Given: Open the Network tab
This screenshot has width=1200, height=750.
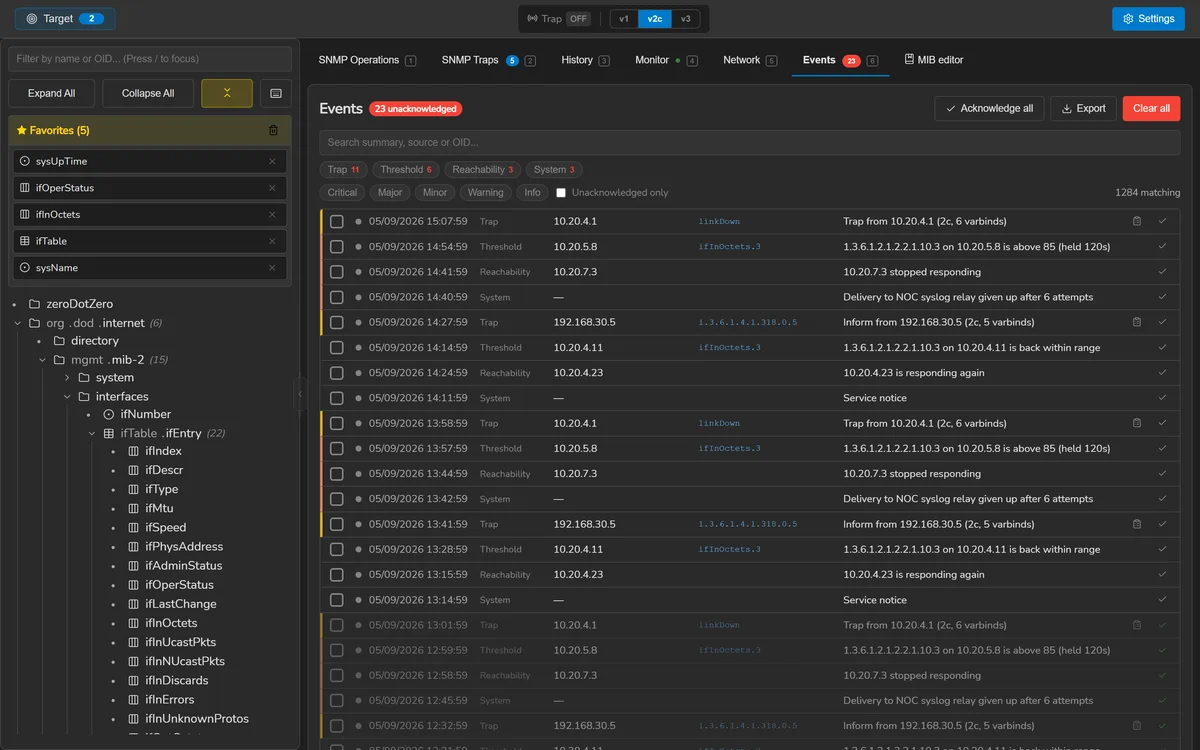Looking at the screenshot, I should (x=750, y=60).
